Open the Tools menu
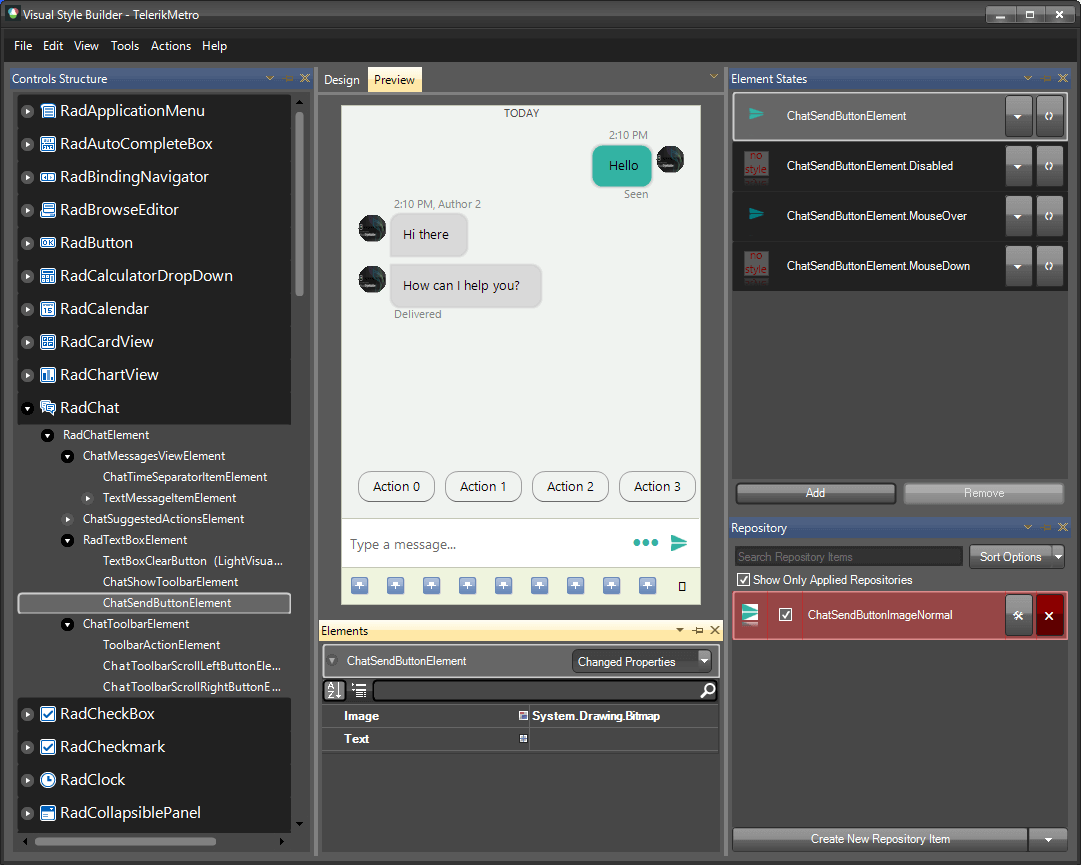The image size is (1081, 865). pyautogui.click(x=125, y=46)
